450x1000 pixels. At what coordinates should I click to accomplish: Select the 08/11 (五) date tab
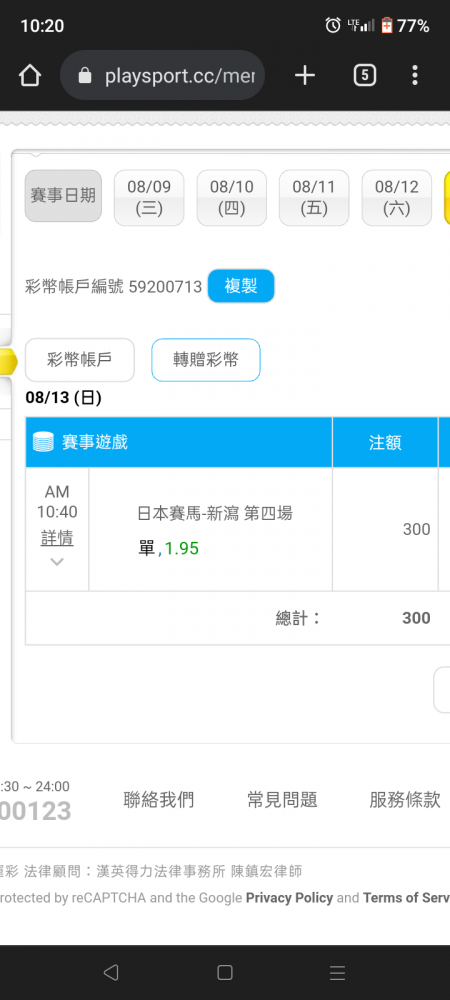pyautogui.click(x=314, y=198)
